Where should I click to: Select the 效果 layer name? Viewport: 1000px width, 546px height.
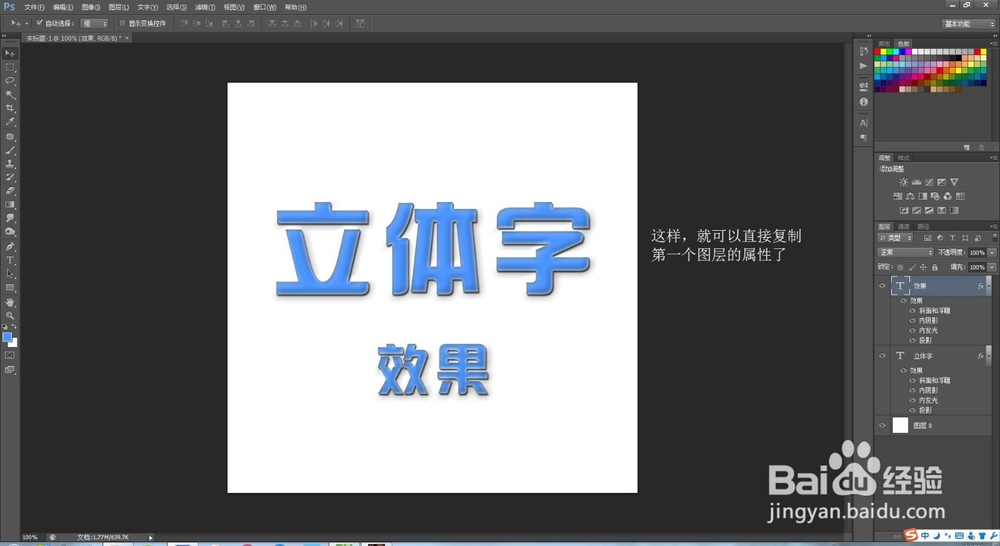tap(920, 286)
